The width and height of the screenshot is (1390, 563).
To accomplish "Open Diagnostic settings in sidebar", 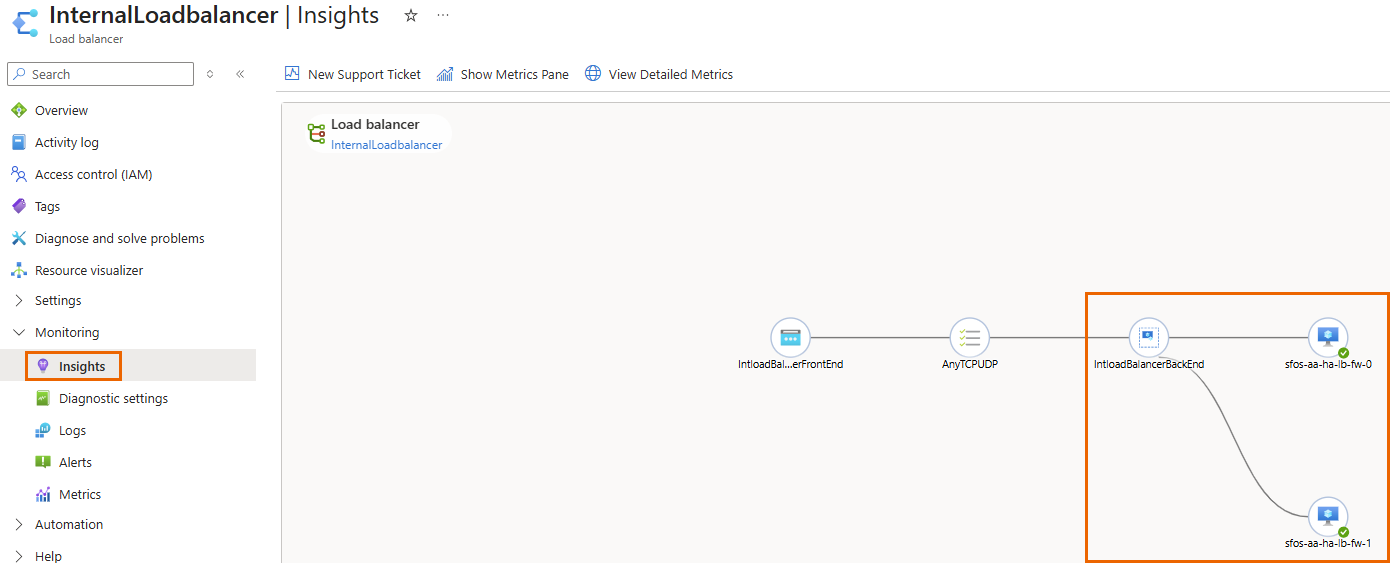I will pos(113,399).
